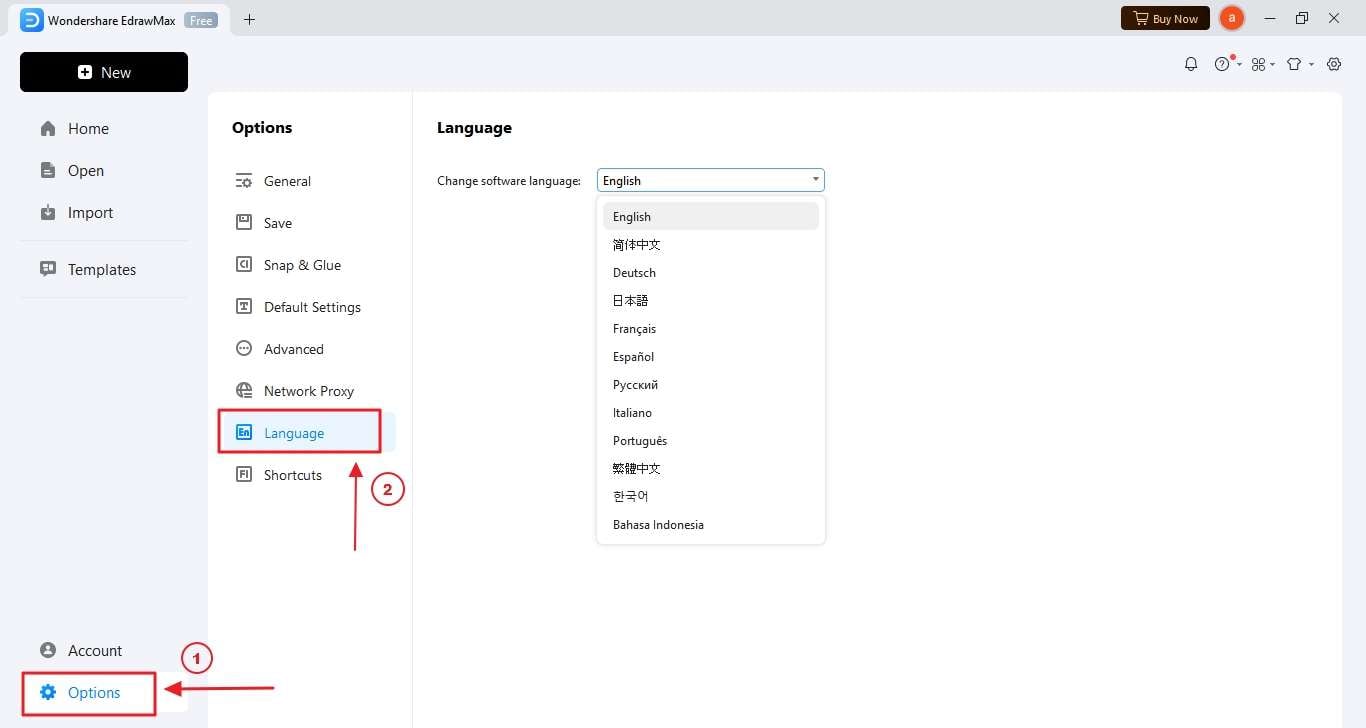Select 한국어 from language list
This screenshot has width=1366, height=728.
point(711,497)
